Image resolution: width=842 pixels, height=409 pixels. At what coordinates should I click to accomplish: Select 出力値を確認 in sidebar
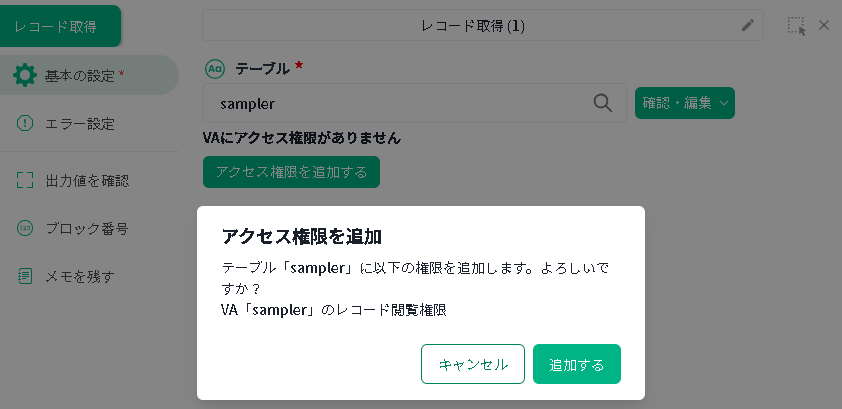(x=87, y=181)
